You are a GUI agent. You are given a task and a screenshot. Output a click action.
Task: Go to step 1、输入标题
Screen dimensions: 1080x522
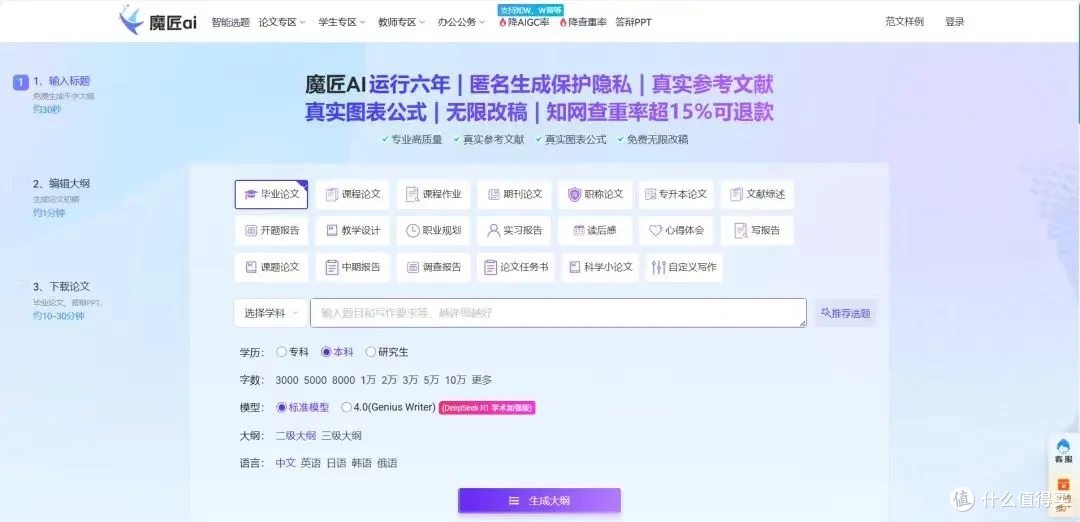tap(61, 81)
